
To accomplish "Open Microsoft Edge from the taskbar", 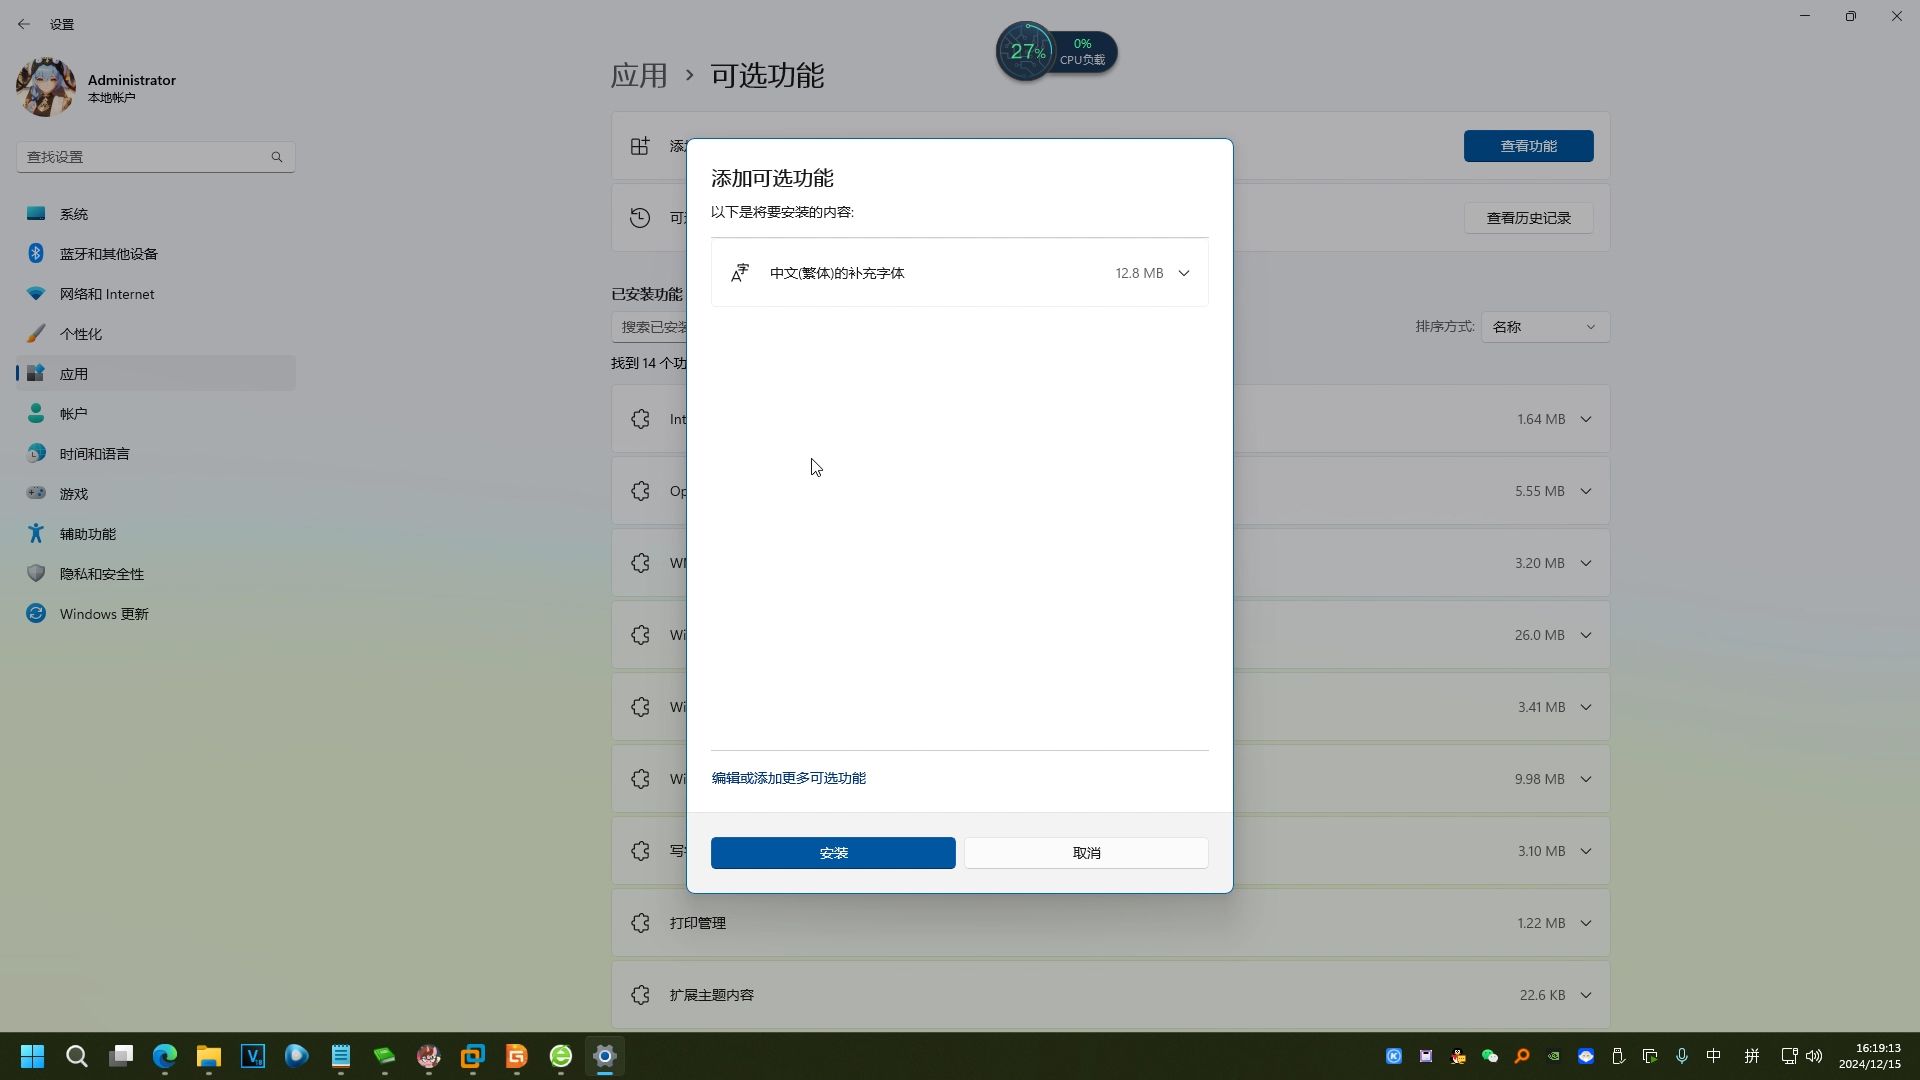I will (x=164, y=1056).
